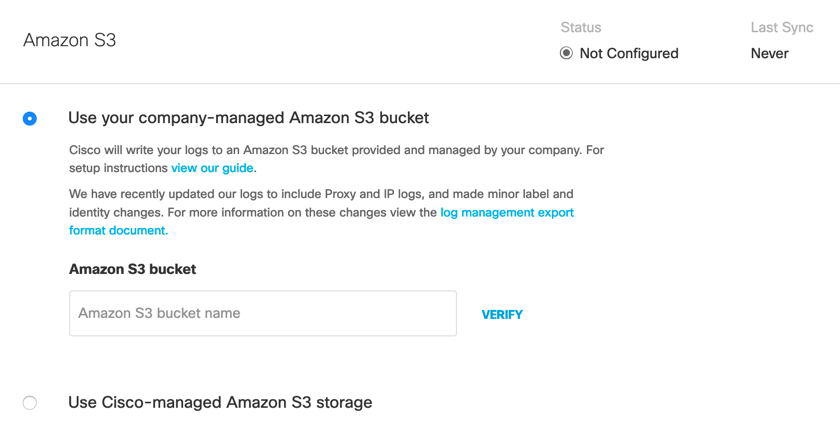Click the Not Configured status icon

pyautogui.click(x=566, y=53)
